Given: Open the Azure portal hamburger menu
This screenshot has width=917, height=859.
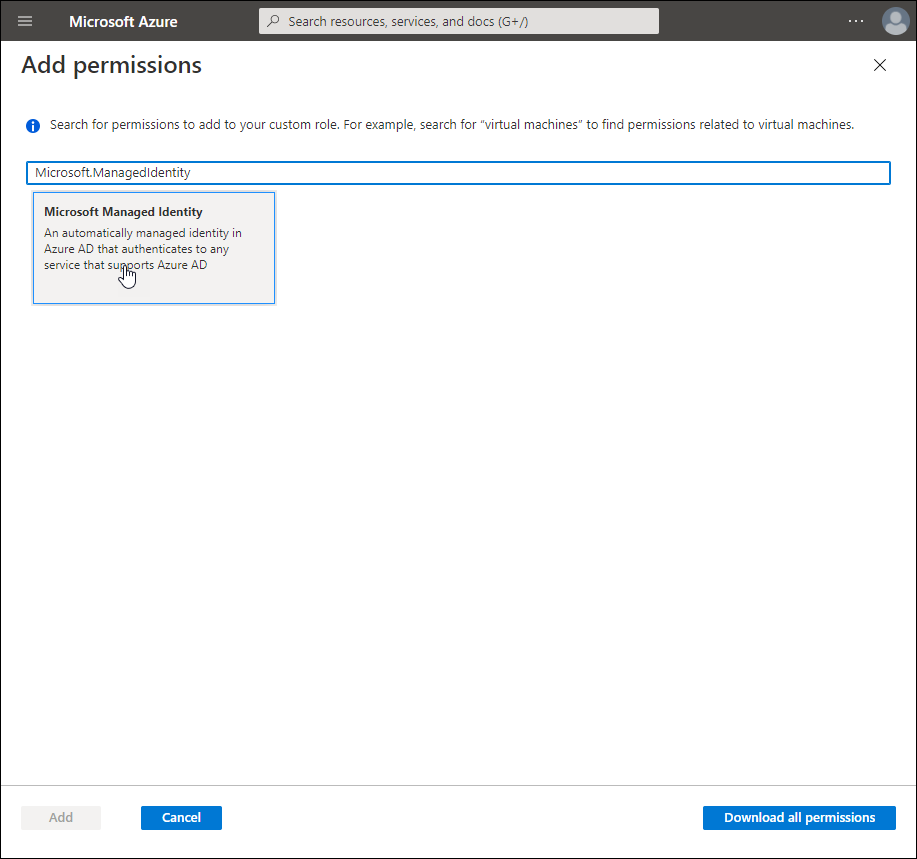Looking at the screenshot, I should click(x=25, y=21).
